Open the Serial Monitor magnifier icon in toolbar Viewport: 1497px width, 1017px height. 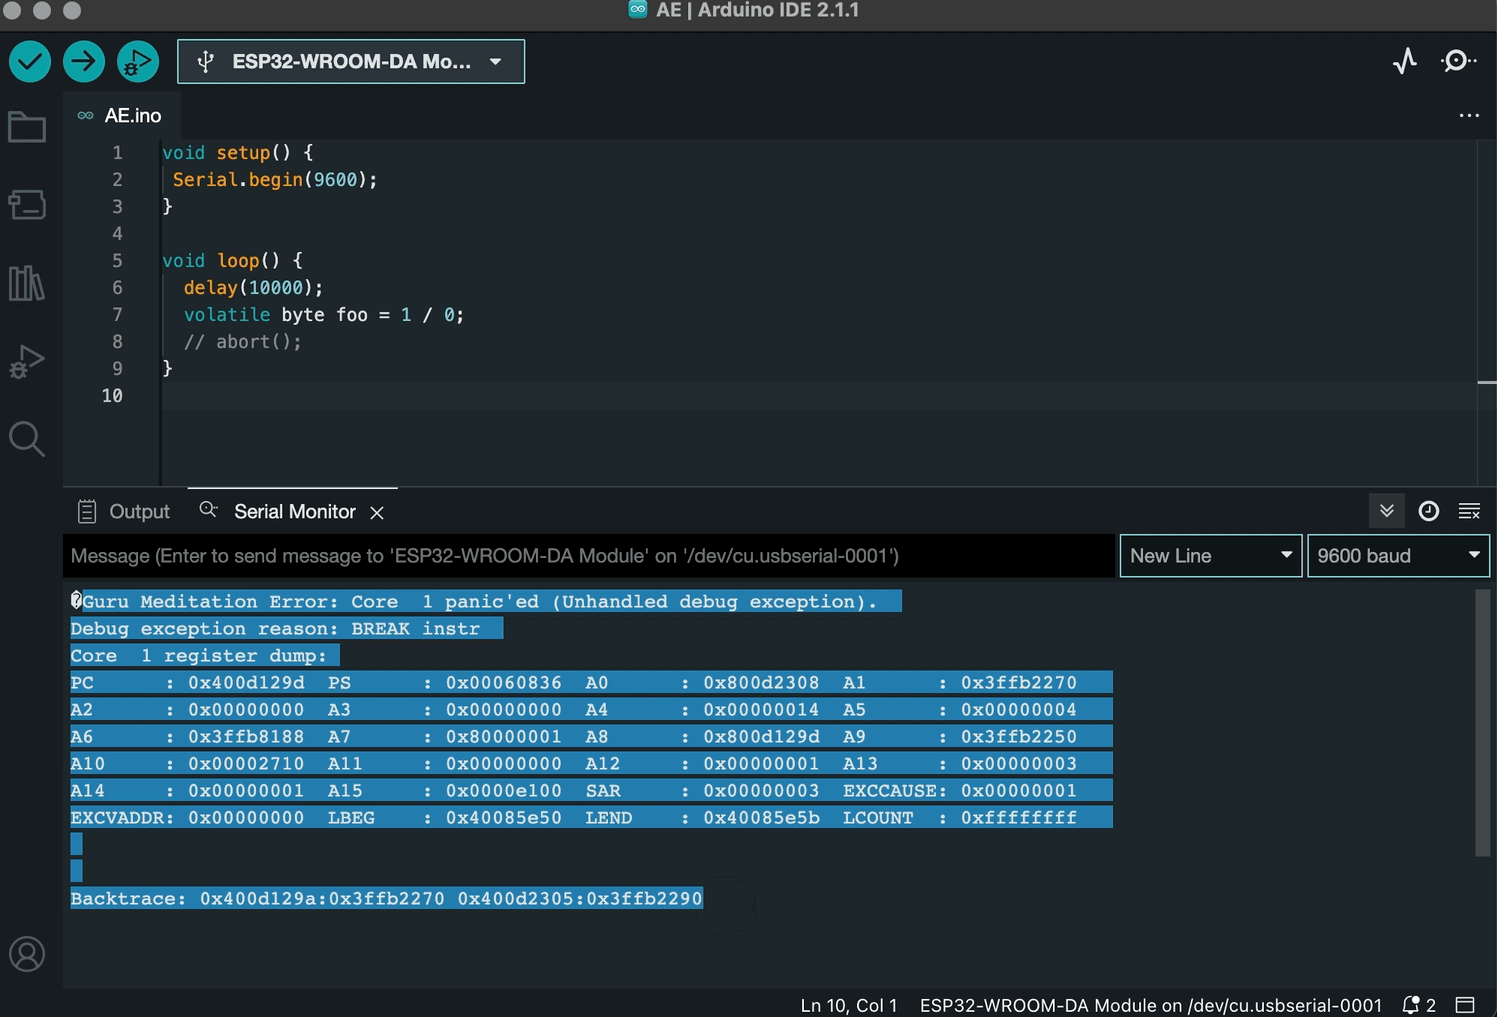(x=1458, y=62)
